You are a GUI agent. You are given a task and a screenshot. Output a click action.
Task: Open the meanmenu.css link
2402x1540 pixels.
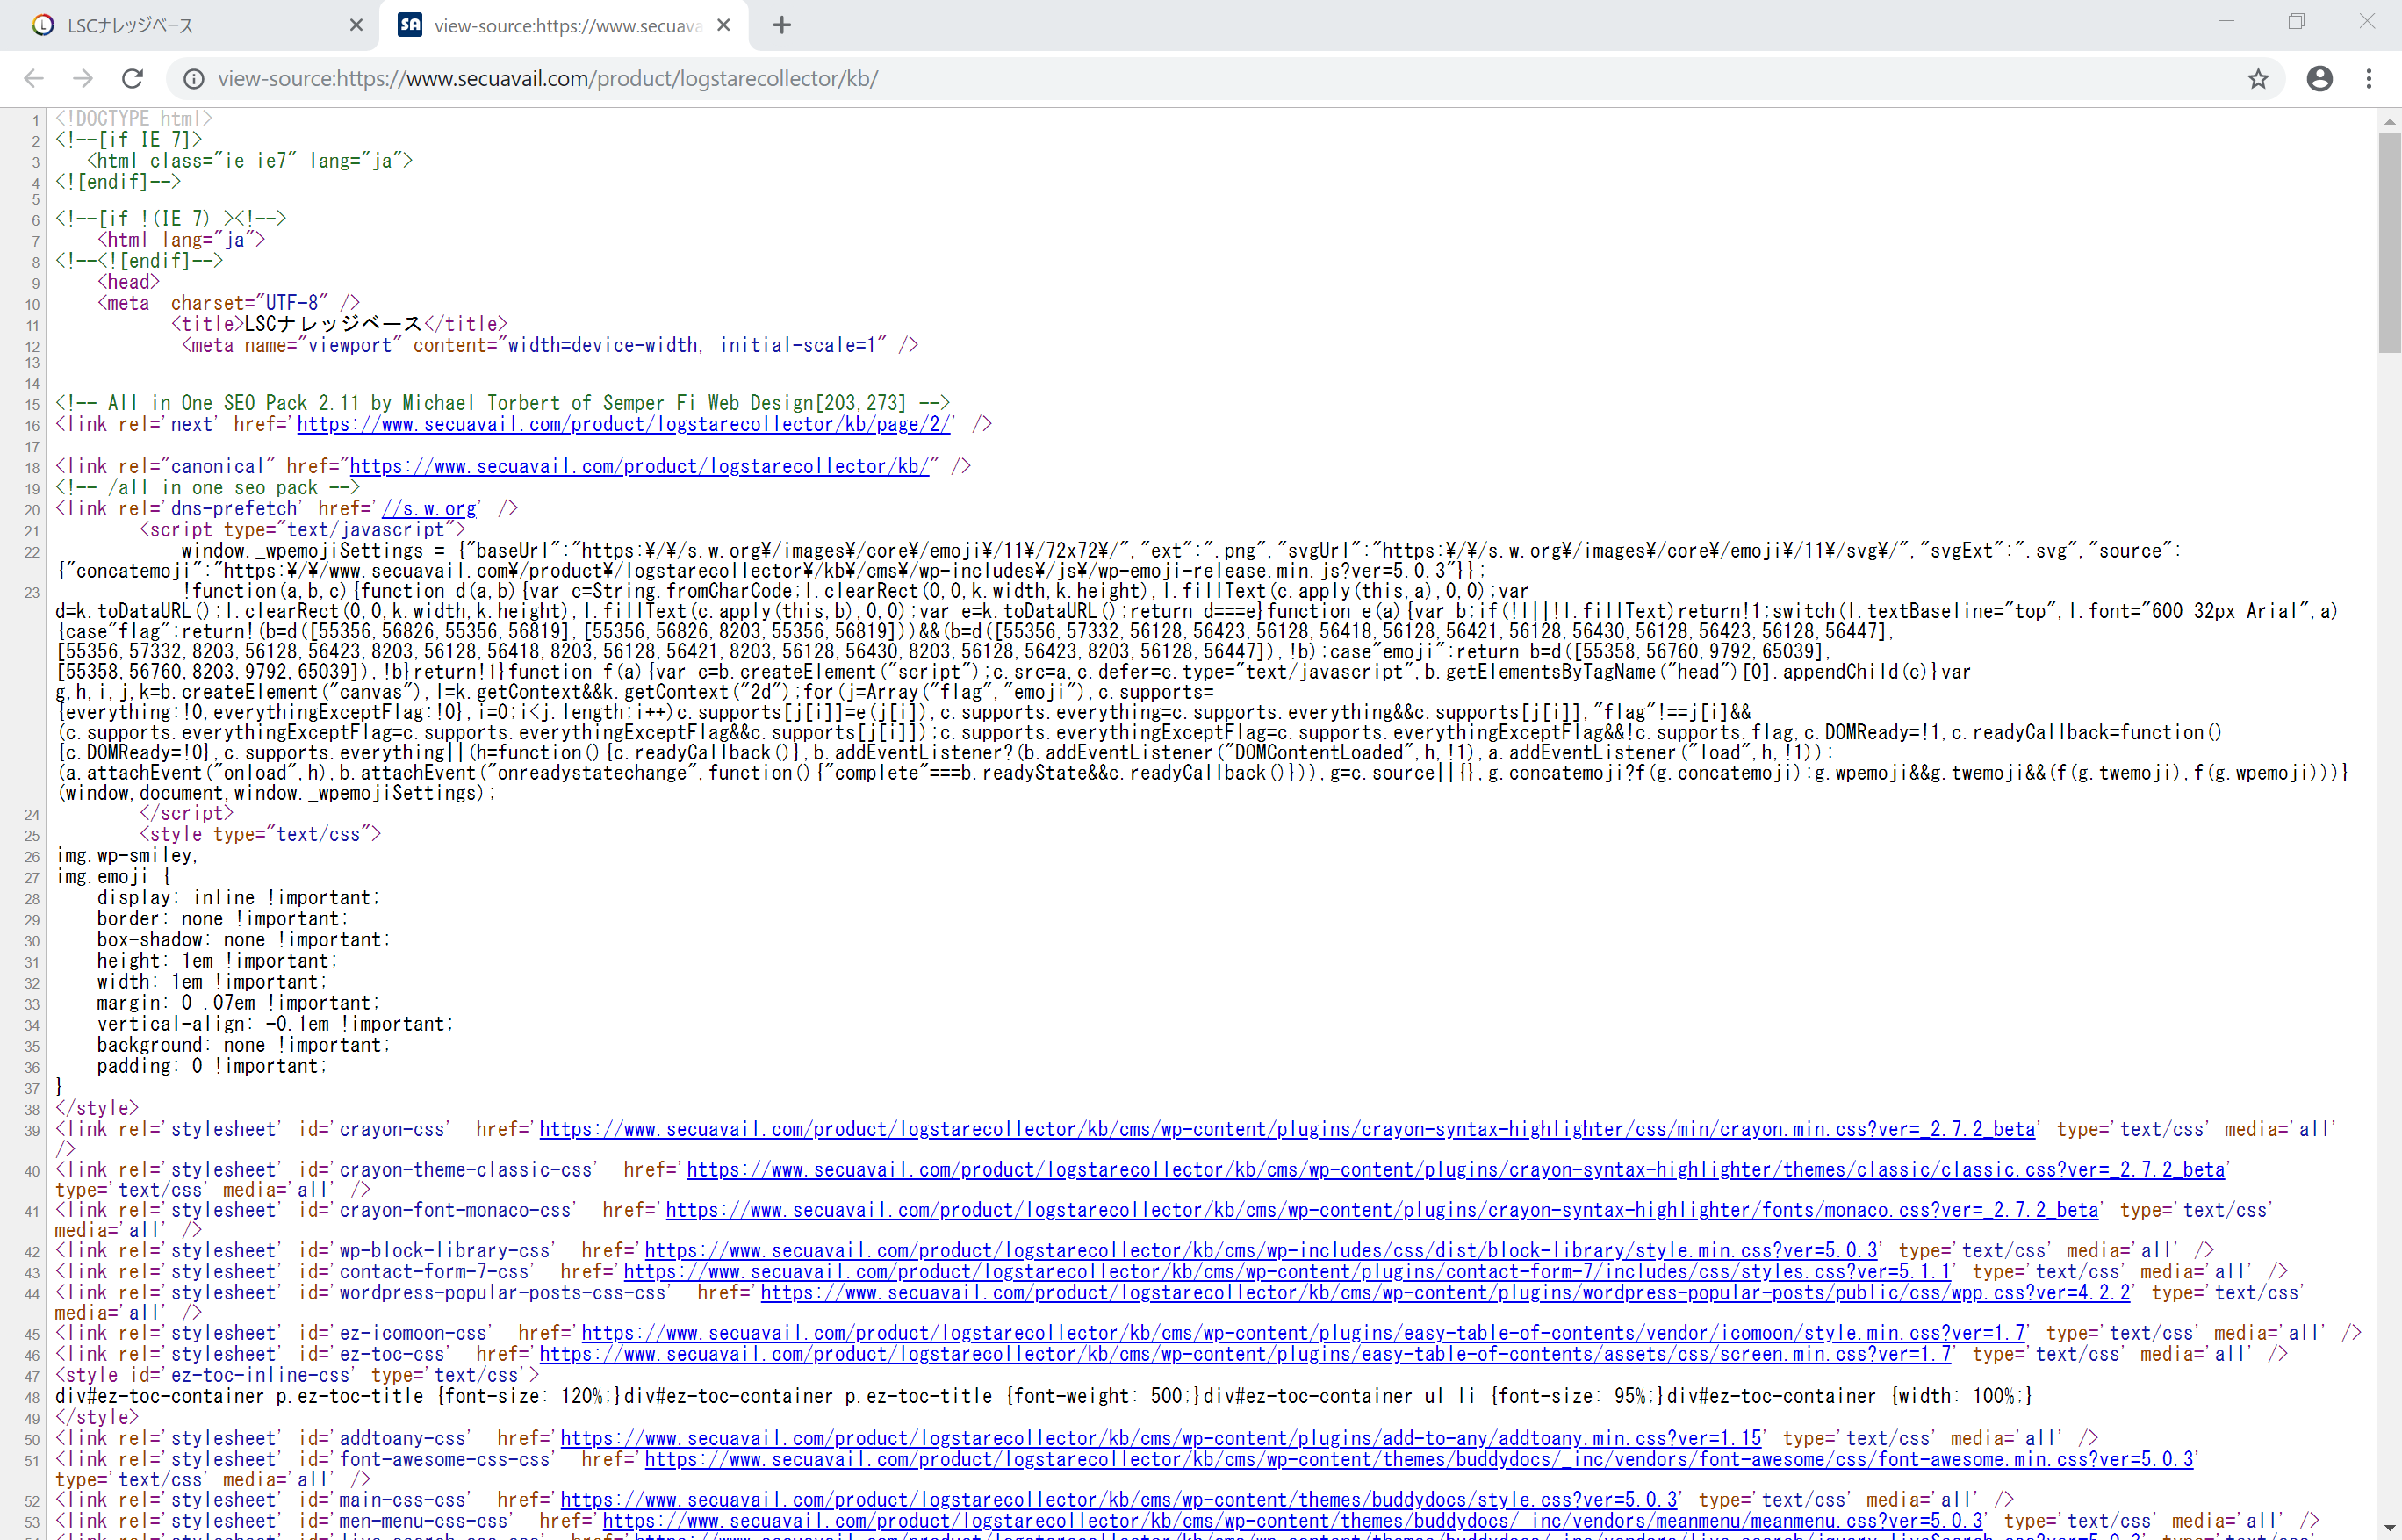[x=1292, y=1521]
